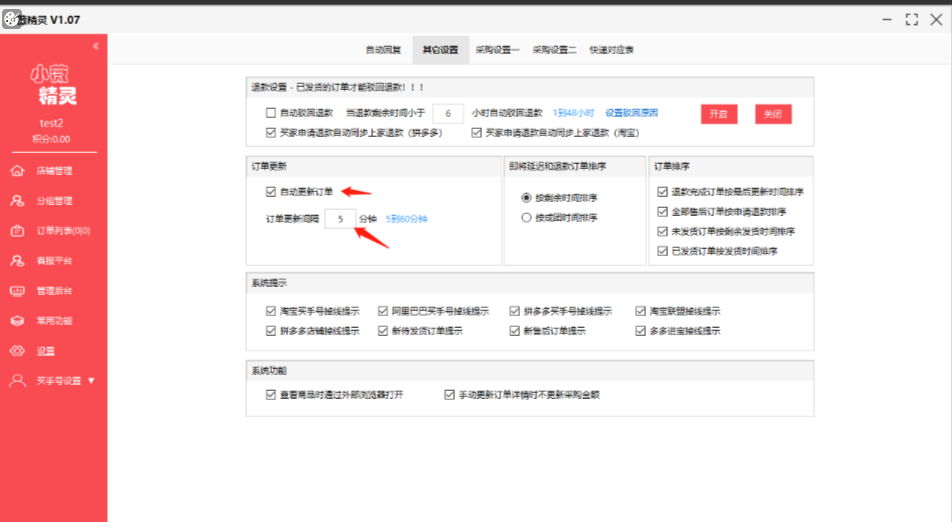This screenshot has height=522, width=952.
Task: Toggle the 淘宝买手号掉线提示 checkbox
Action: coord(271,311)
